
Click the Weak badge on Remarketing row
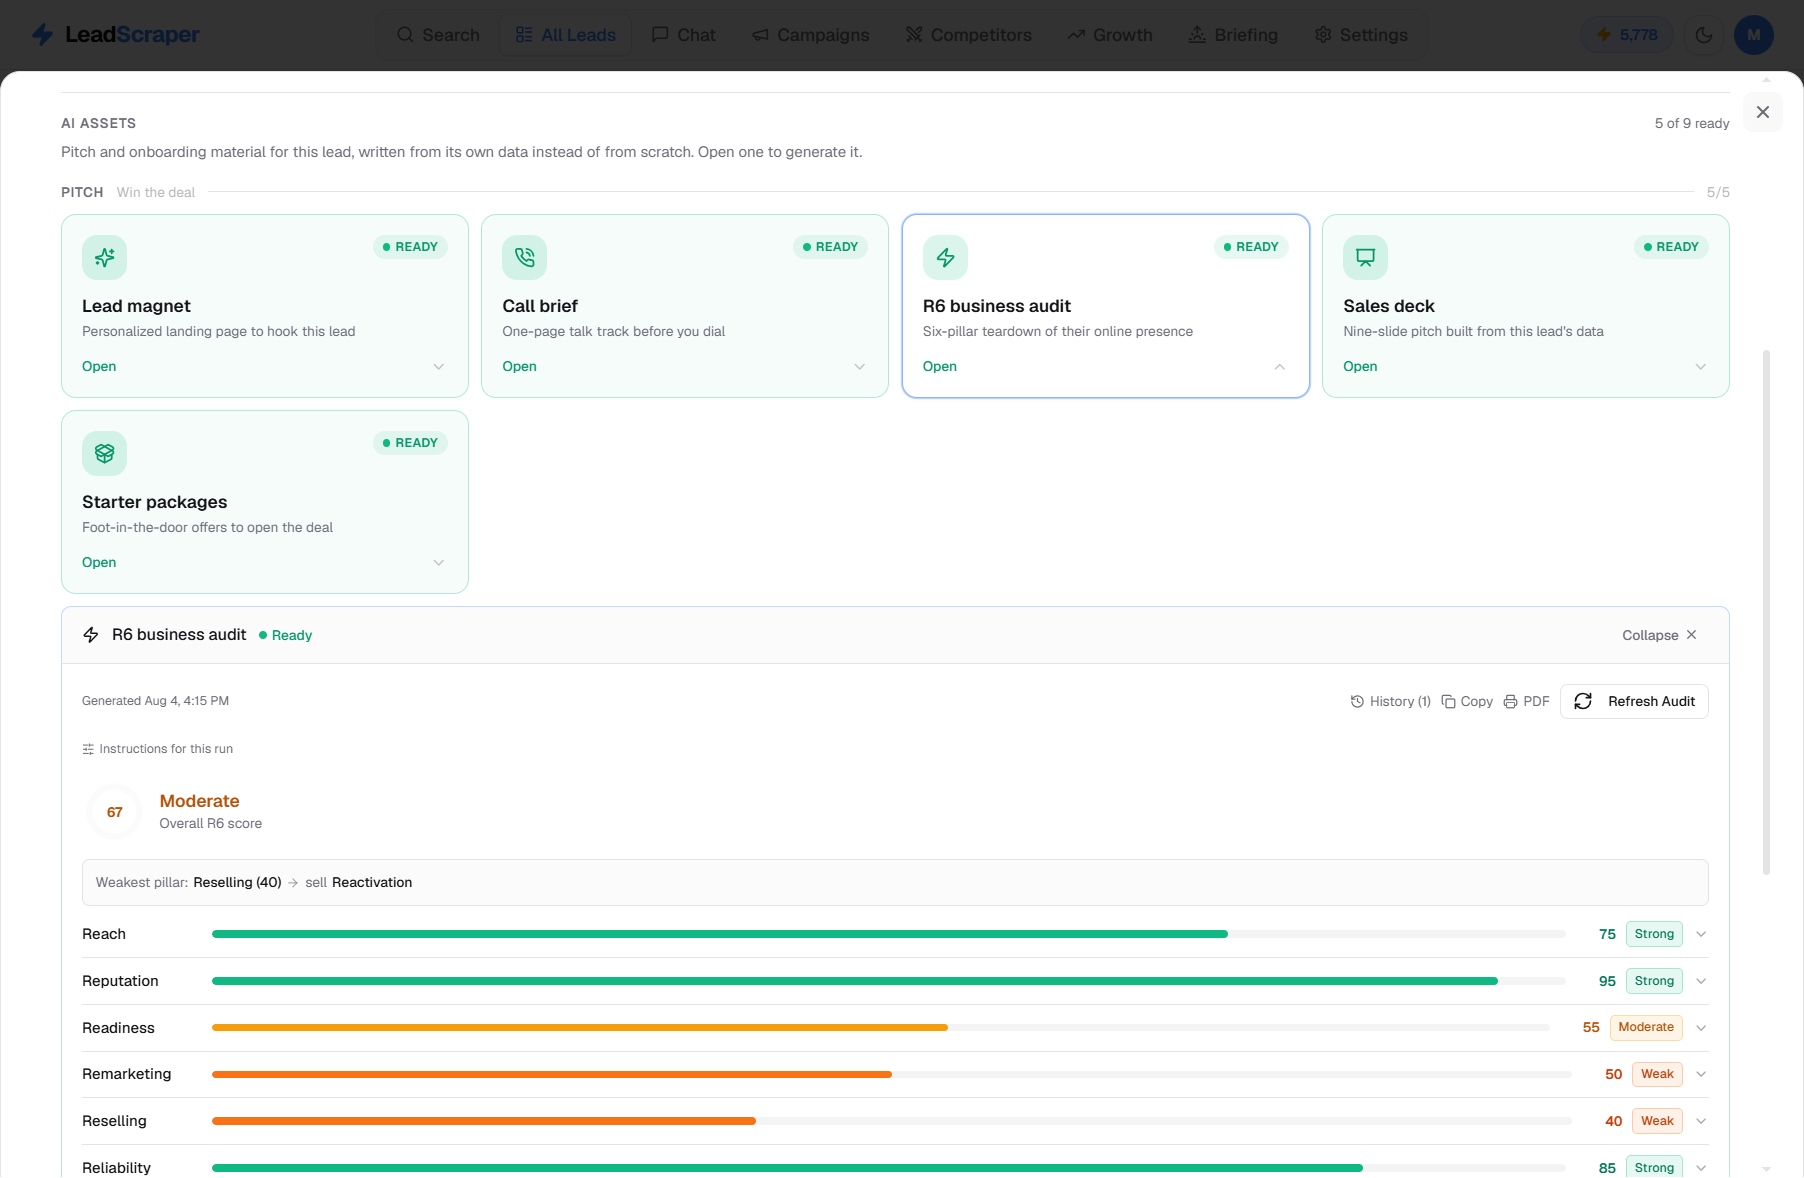coord(1657,1074)
